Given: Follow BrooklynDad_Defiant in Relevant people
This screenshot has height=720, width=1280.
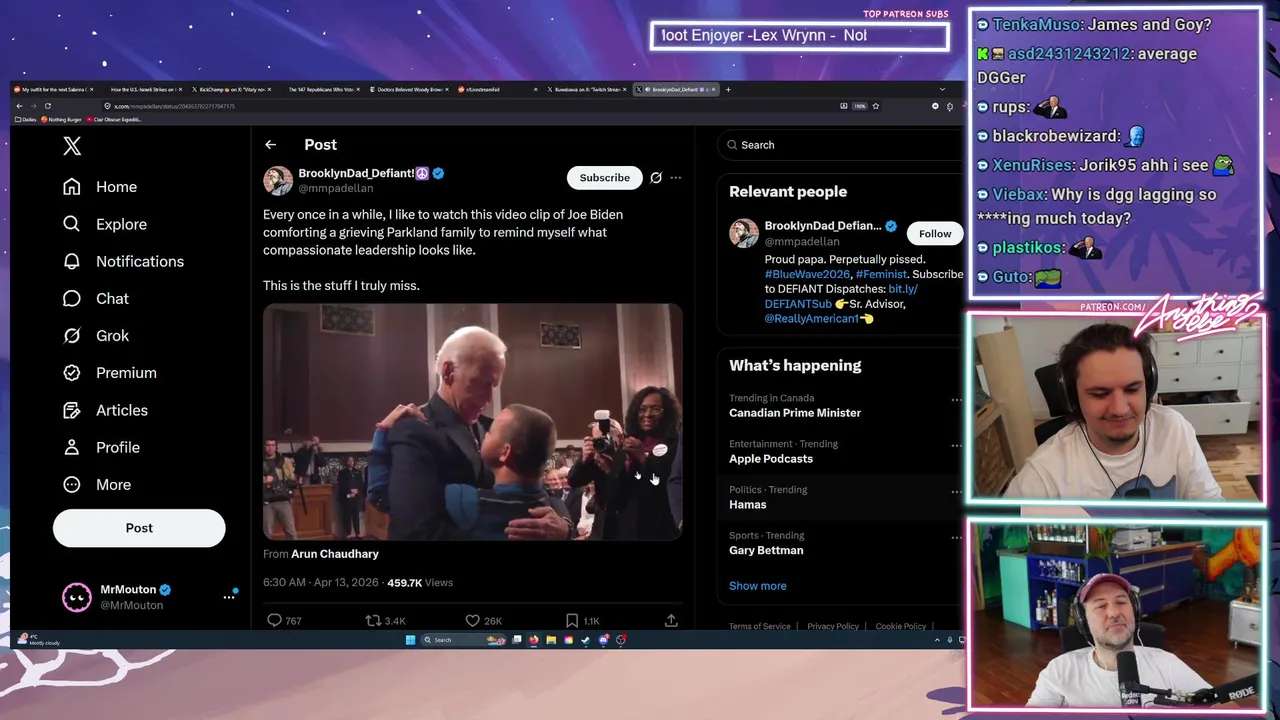Looking at the screenshot, I should pos(935,233).
